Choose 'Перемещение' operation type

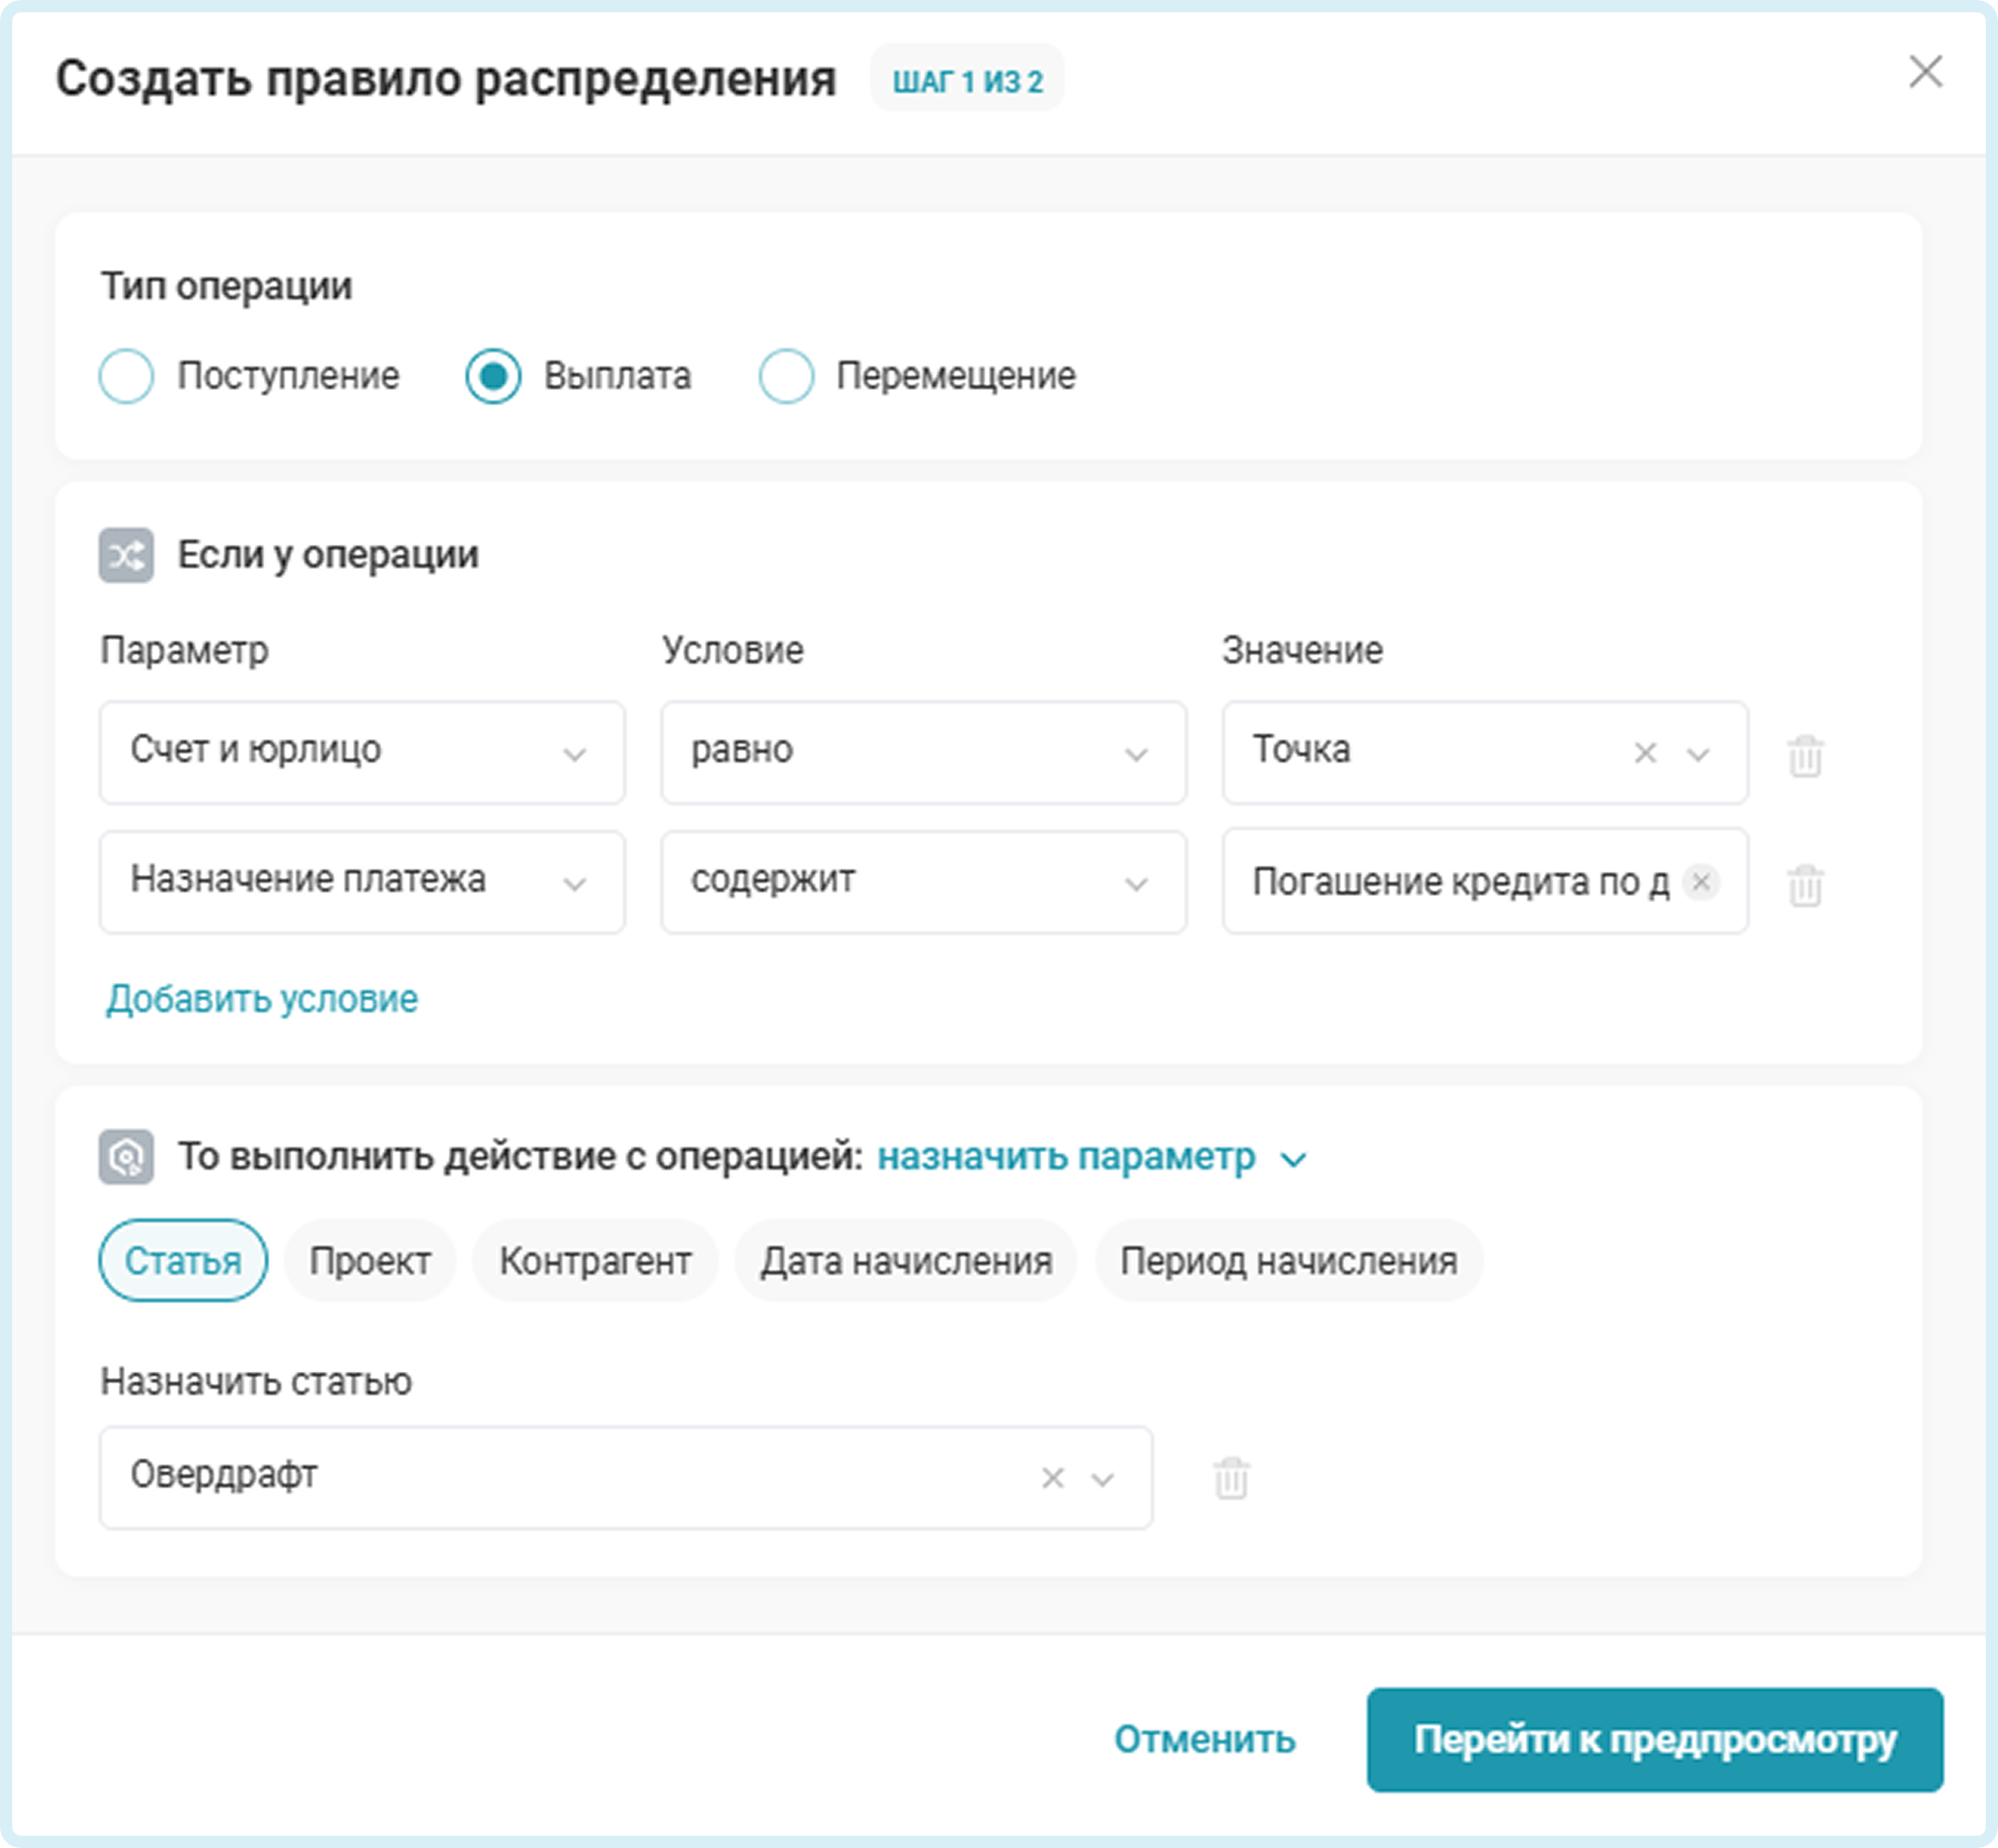pyautogui.click(x=786, y=376)
